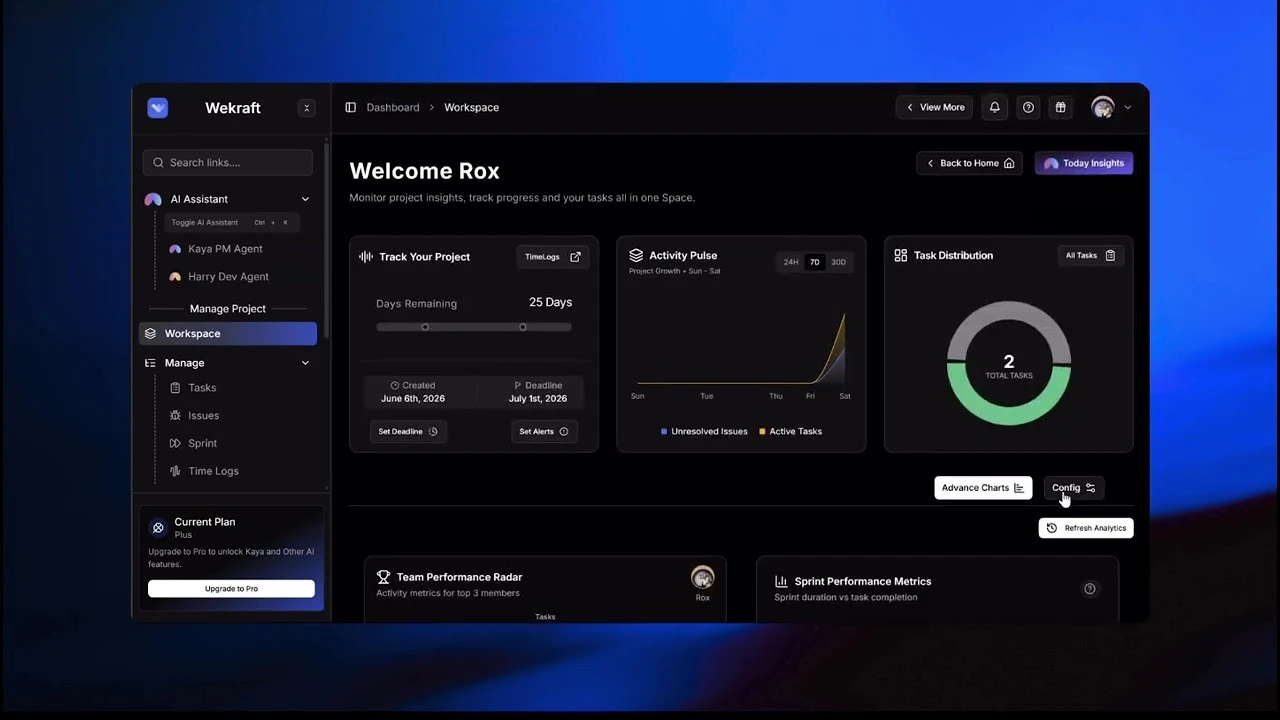Open Config options
The height and width of the screenshot is (720, 1280).
1073,488
